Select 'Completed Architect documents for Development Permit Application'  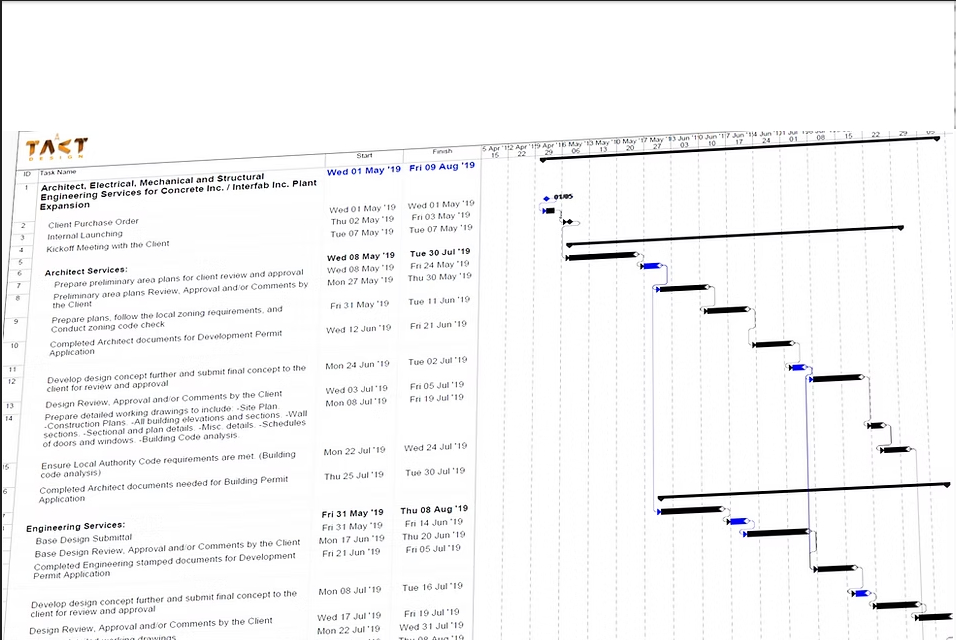(x=165, y=343)
